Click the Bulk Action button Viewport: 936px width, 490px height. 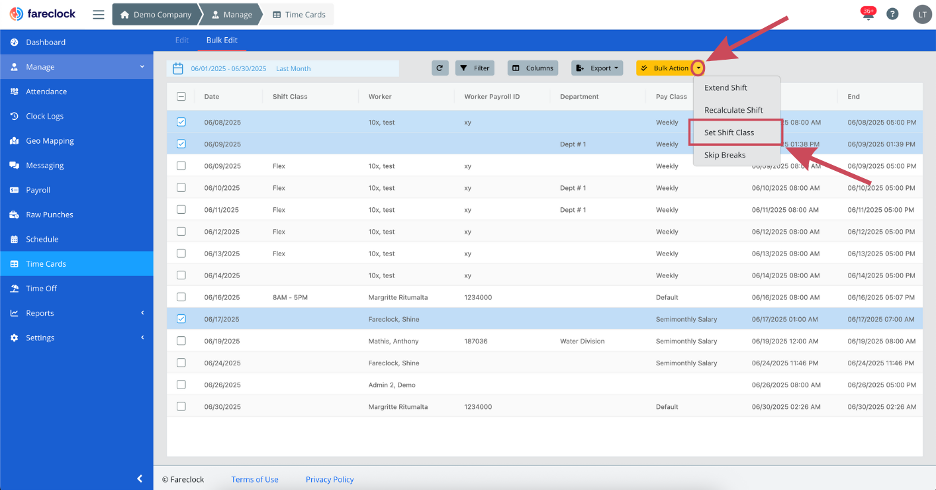point(664,68)
